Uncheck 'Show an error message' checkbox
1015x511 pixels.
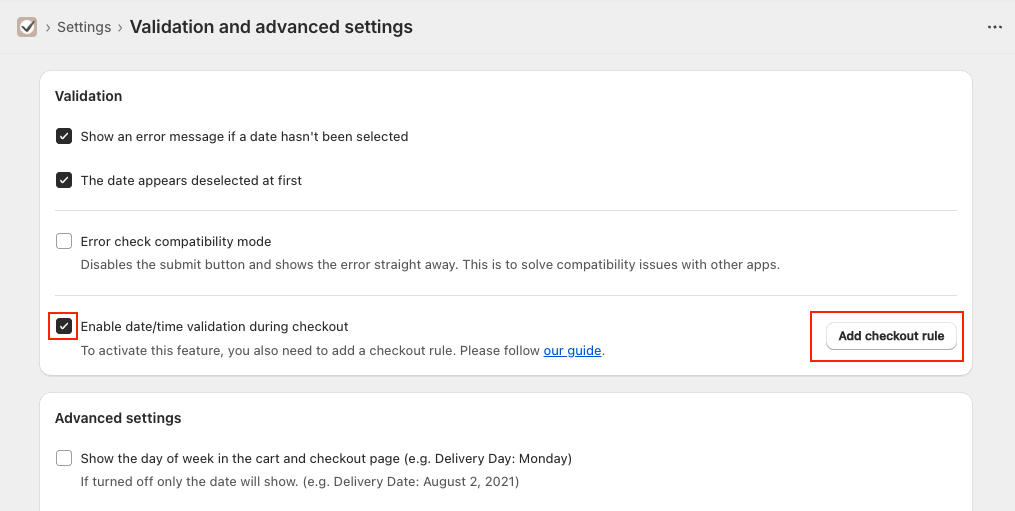64,137
